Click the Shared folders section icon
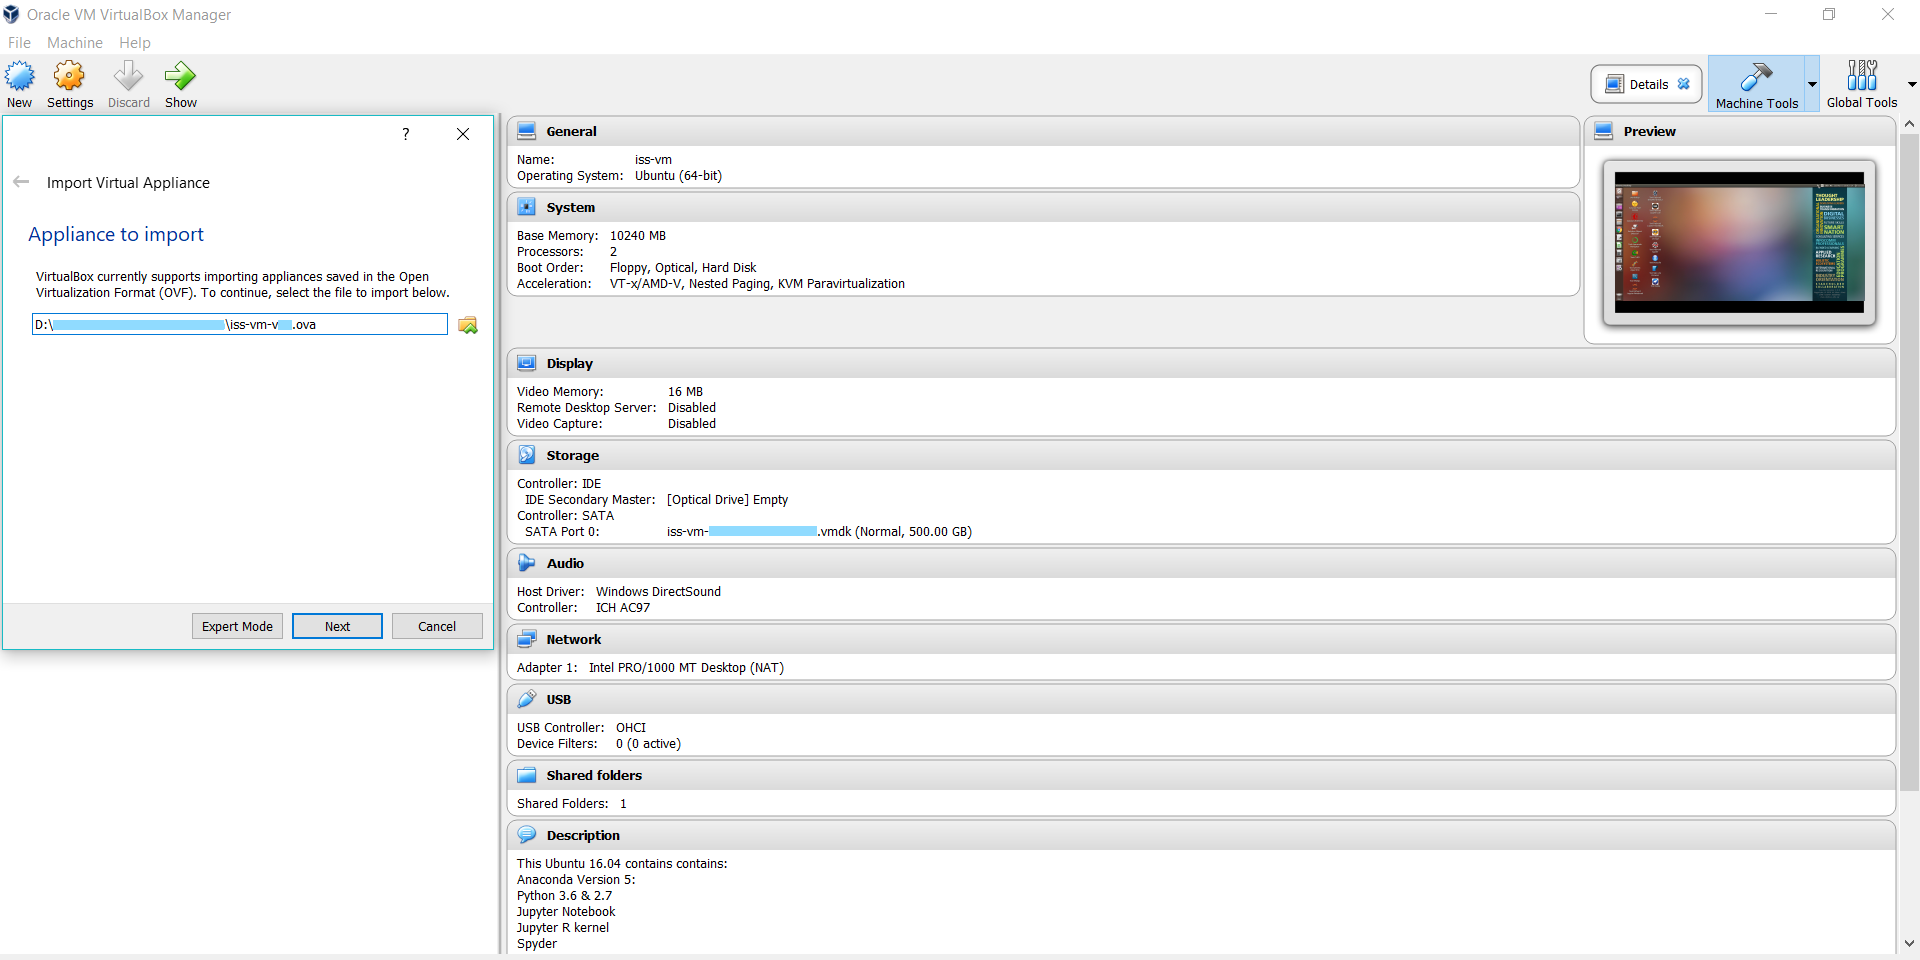Viewport: 1920px width, 960px height. [x=527, y=775]
